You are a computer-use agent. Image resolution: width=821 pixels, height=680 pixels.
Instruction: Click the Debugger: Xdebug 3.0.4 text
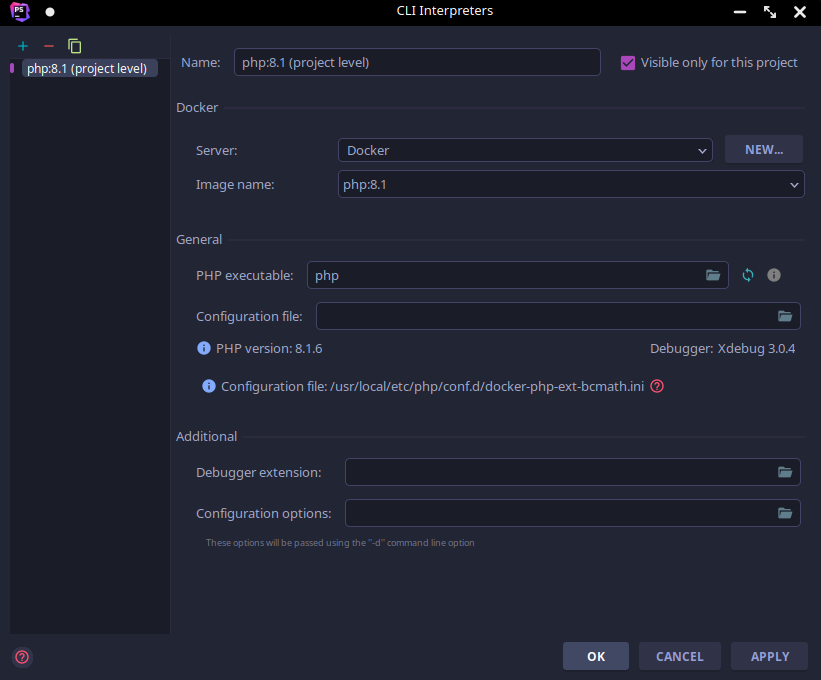pyautogui.click(x=723, y=349)
